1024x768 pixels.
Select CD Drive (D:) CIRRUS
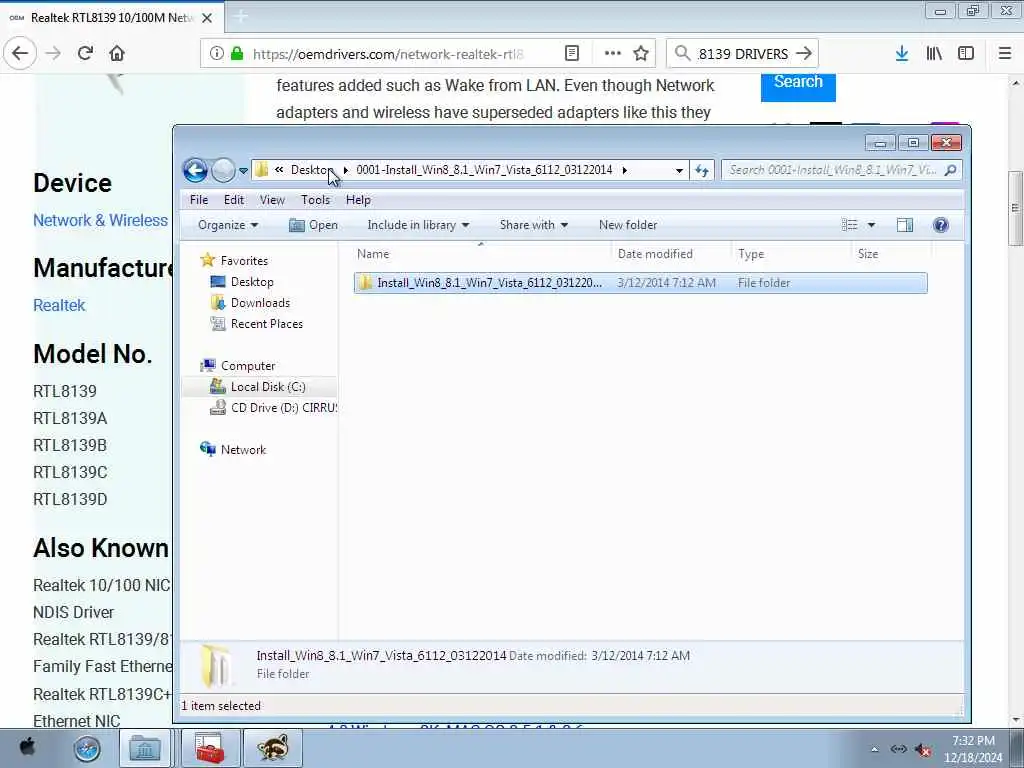283,408
